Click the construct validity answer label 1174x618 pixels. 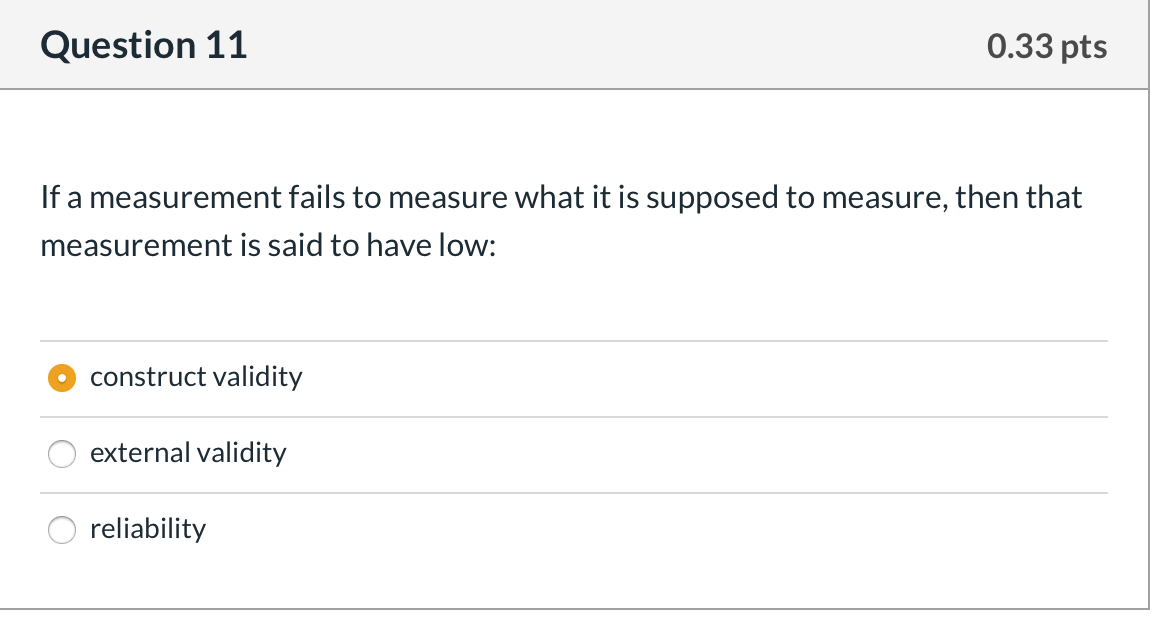tap(196, 378)
